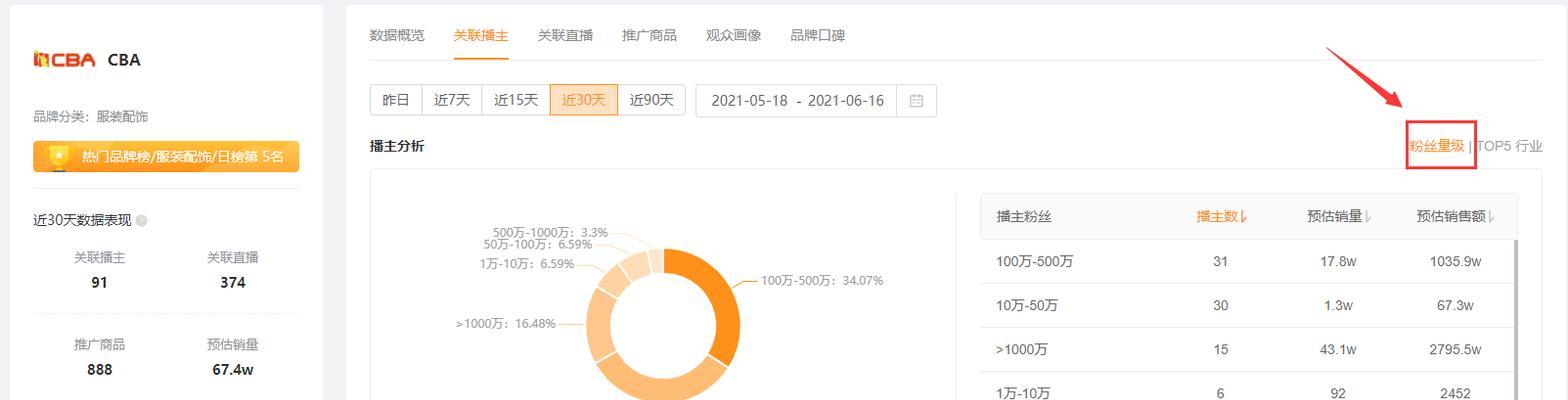Click the 10万-50万 table row
Image resolution: width=1568 pixels, height=400 pixels.
point(1247,305)
